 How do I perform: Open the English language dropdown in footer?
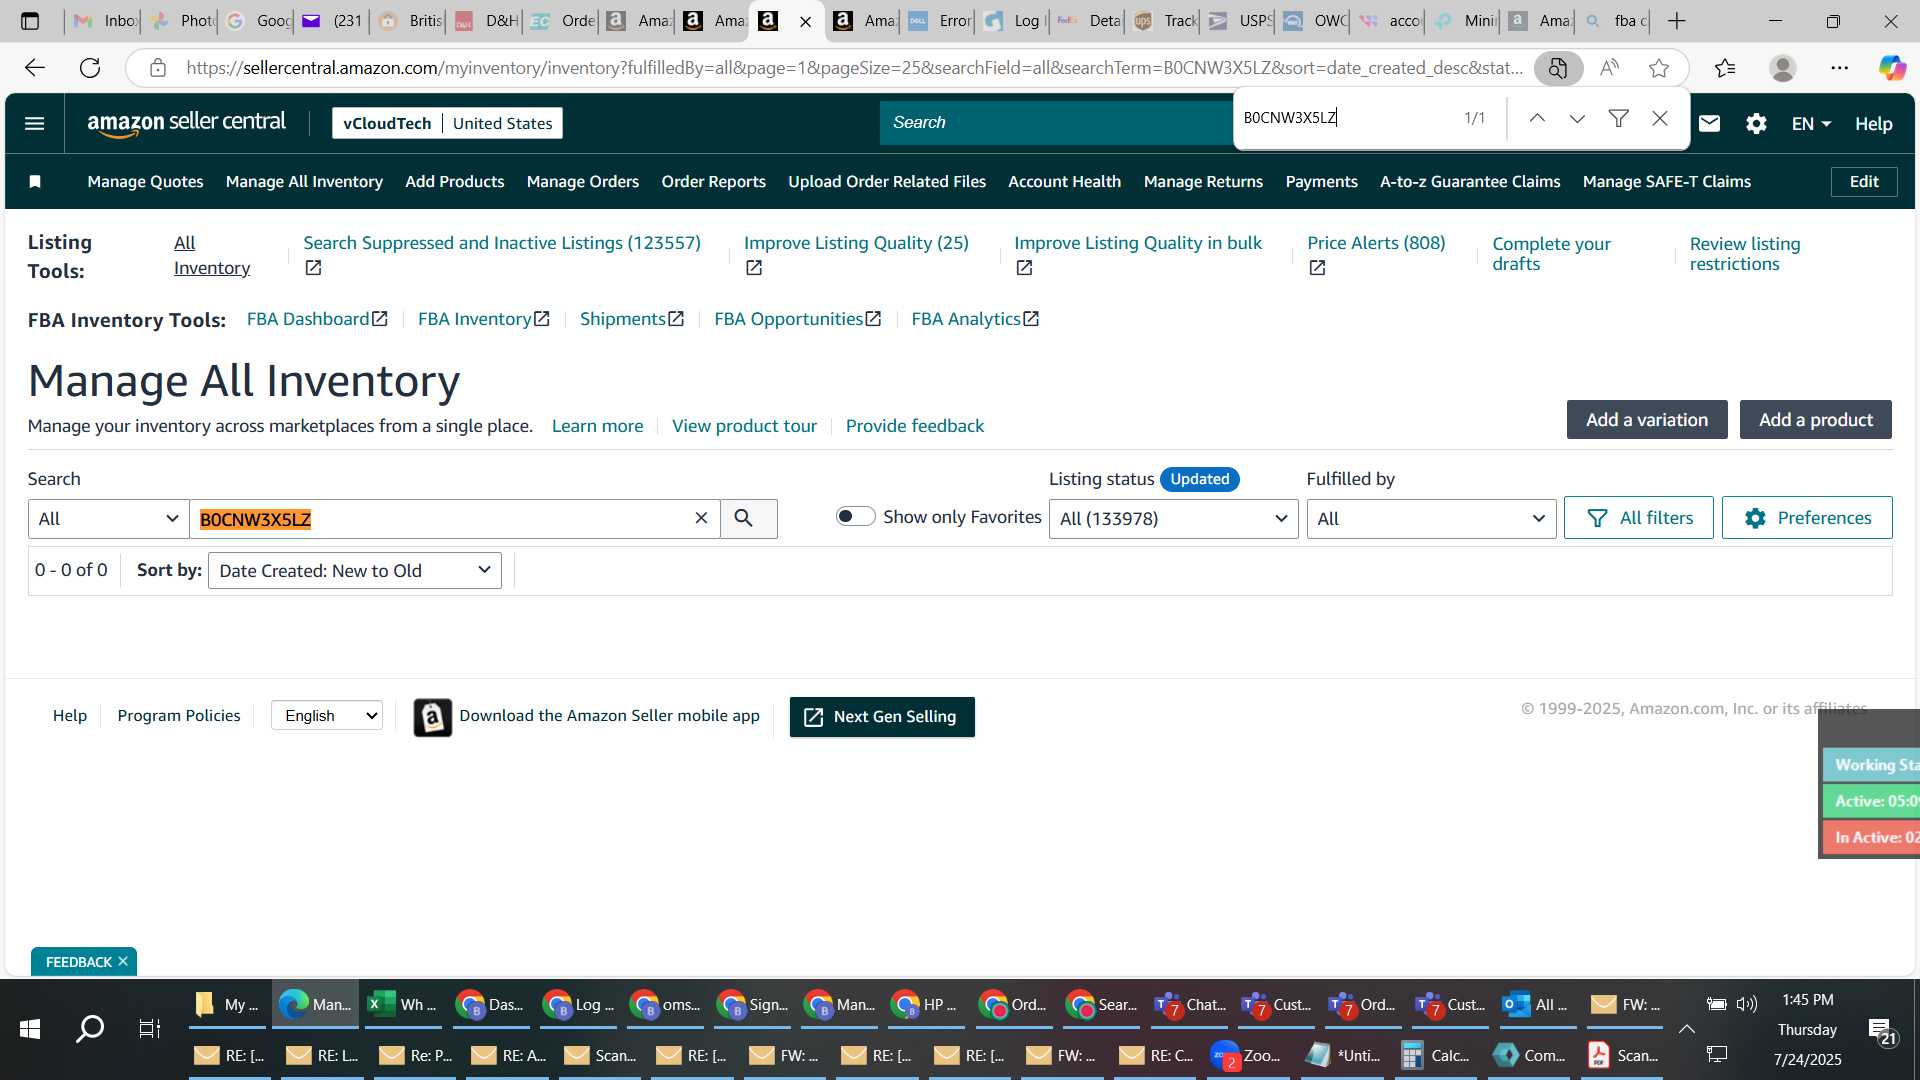pos(326,715)
